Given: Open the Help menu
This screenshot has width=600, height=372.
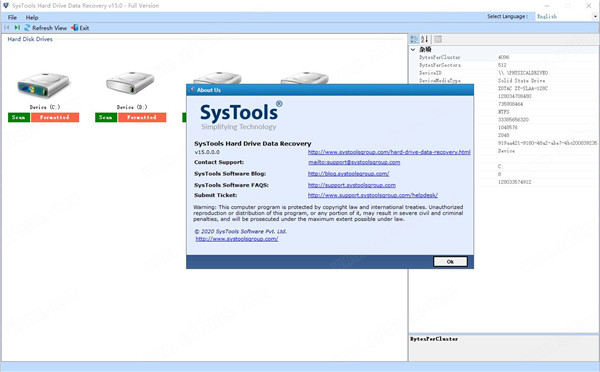Looking at the screenshot, I should tap(32, 17).
